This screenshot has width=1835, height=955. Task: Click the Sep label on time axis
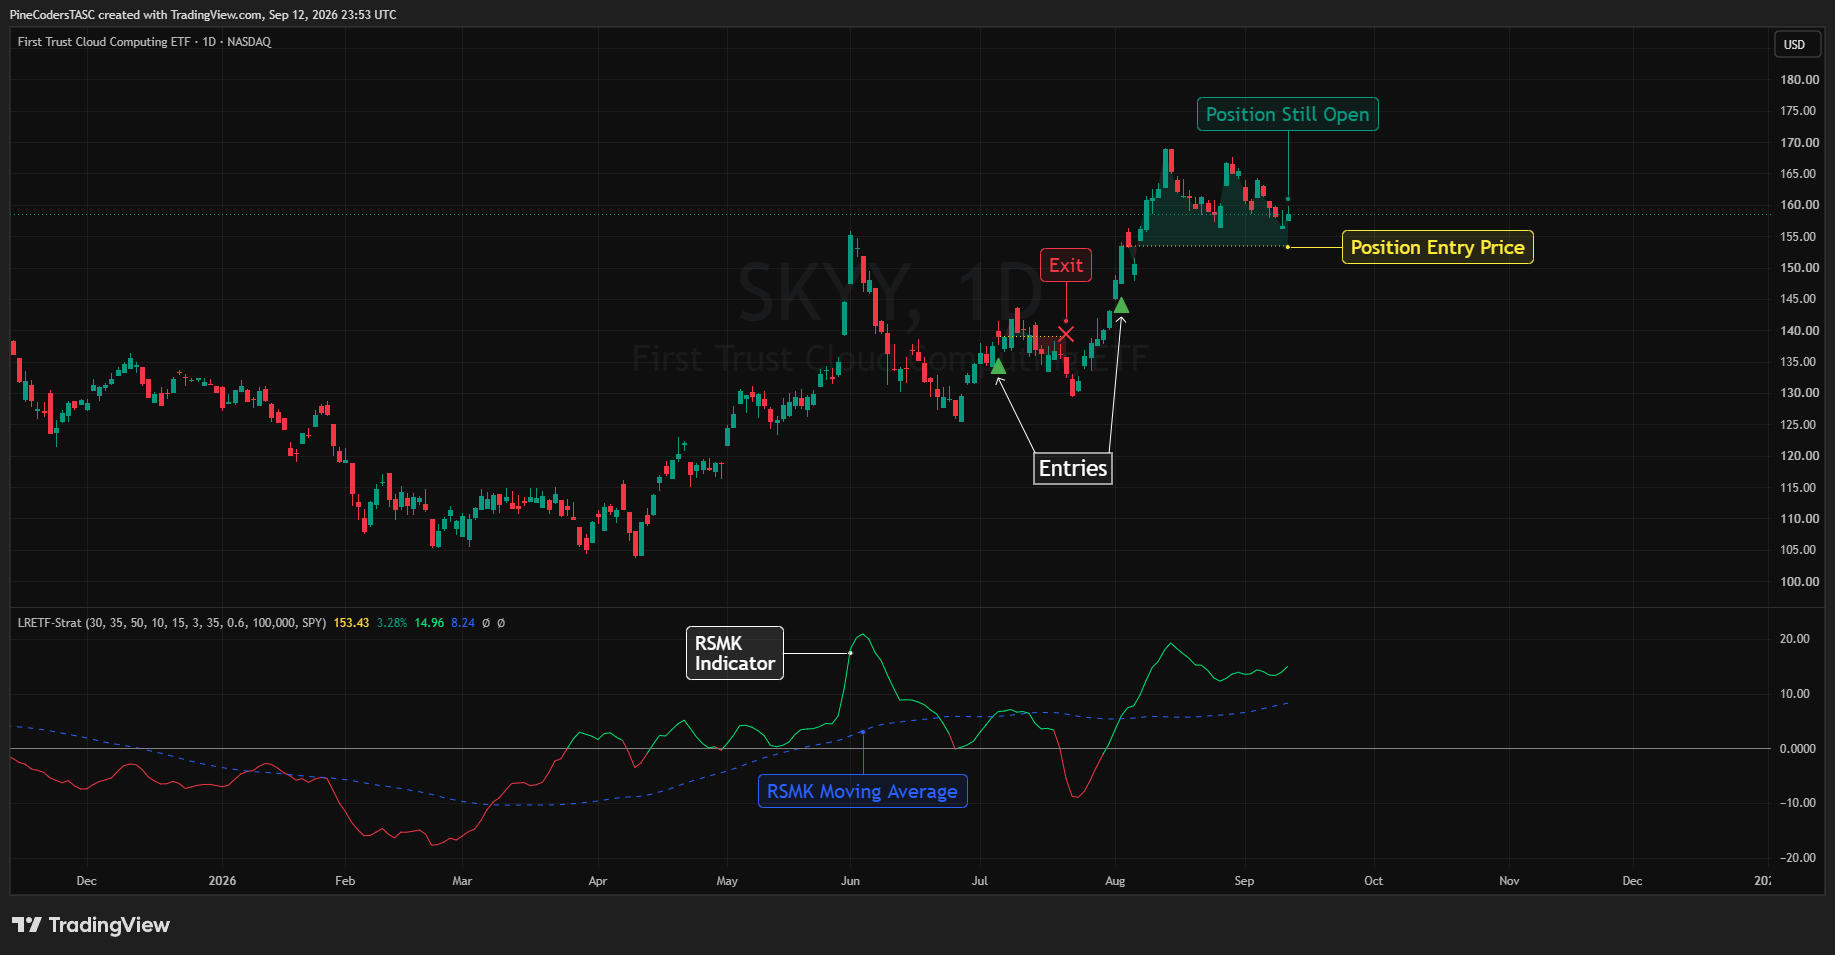1244,881
